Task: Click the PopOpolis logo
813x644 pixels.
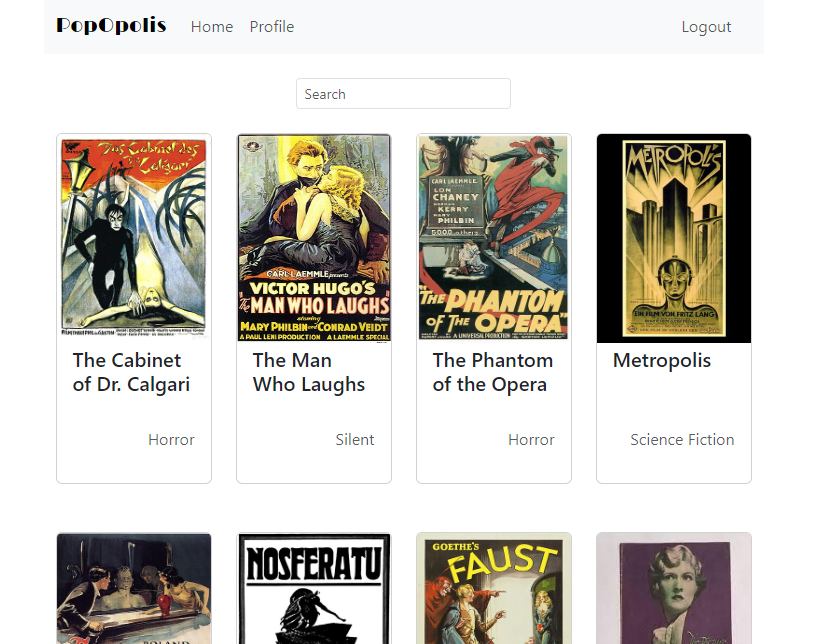Action: (x=110, y=25)
